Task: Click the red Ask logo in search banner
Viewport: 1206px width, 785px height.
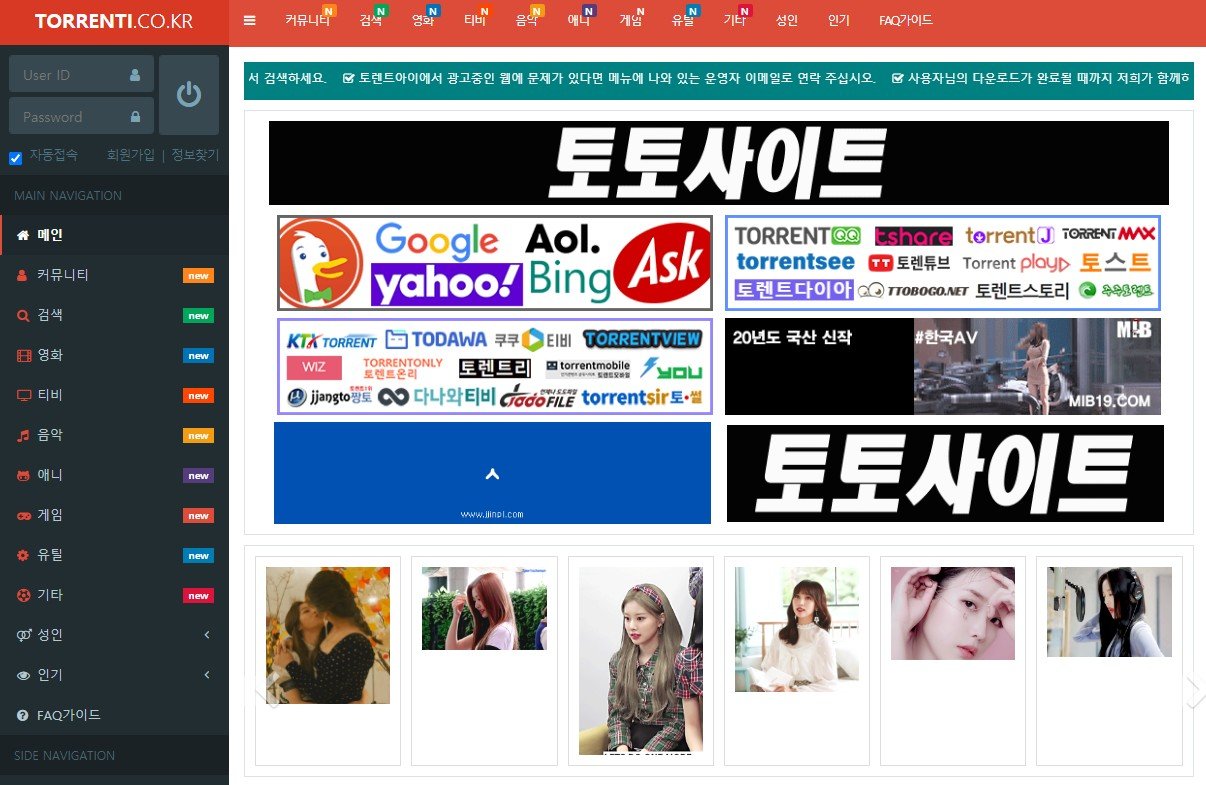Action: (x=661, y=263)
